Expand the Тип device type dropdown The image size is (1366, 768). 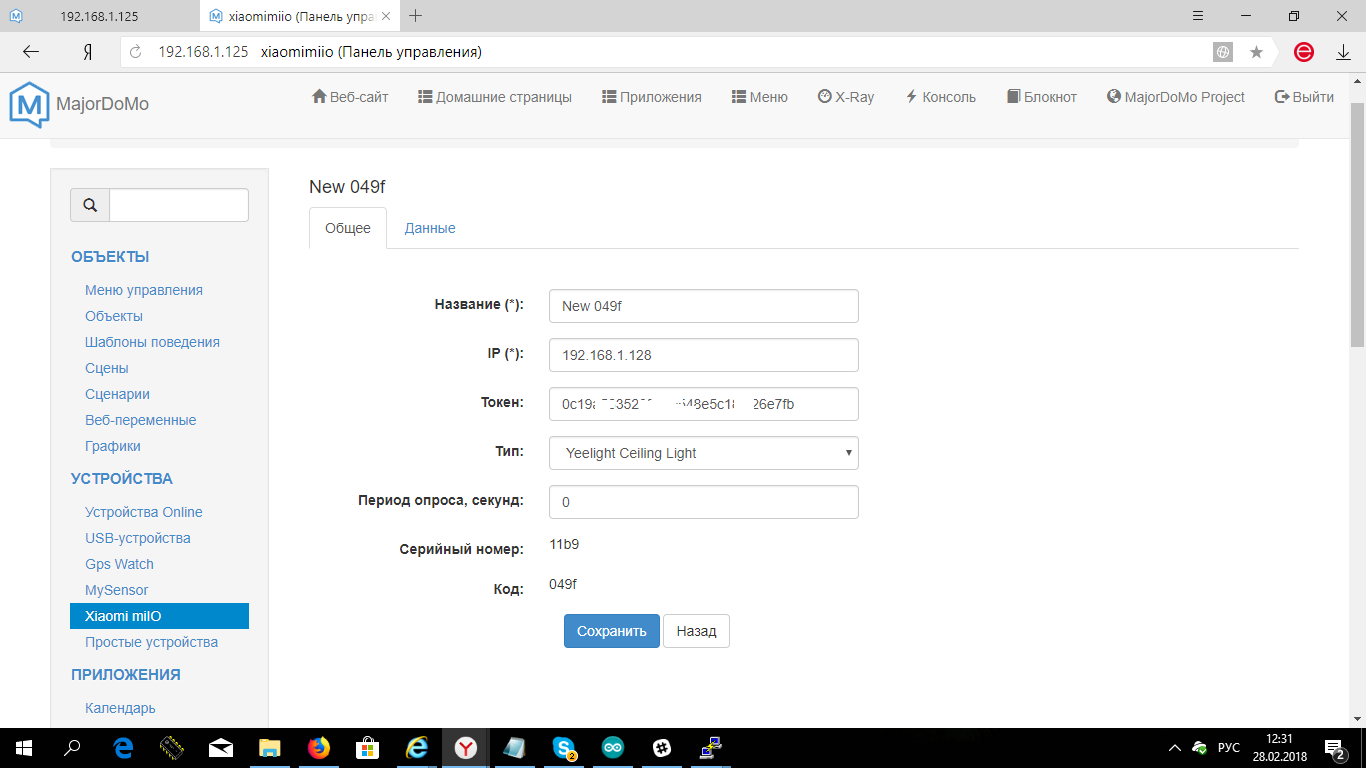pos(703,453)
